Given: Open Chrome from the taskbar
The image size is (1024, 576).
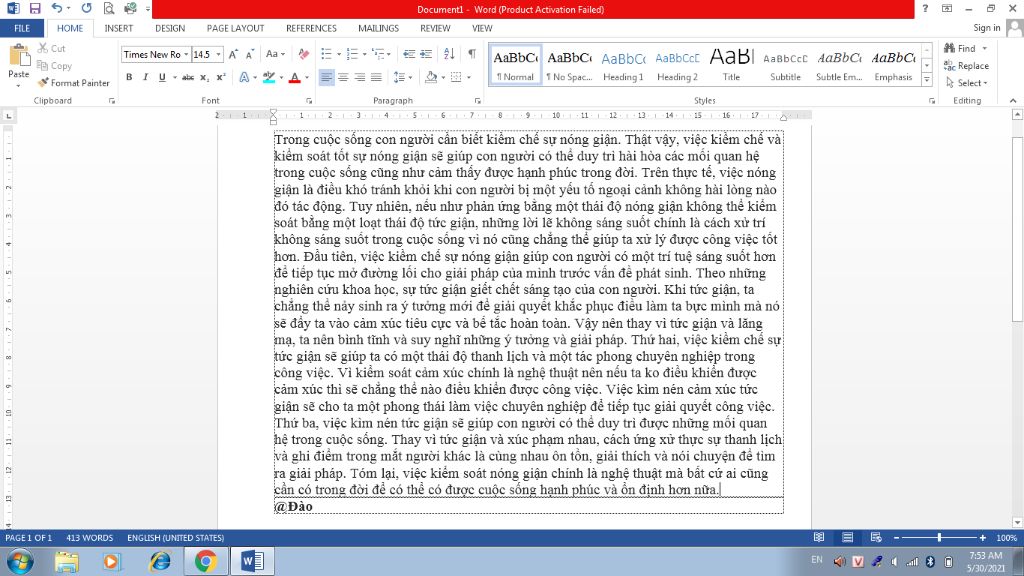Looking at the screenshot, I should pyautogui.click(x=206, y=562).
